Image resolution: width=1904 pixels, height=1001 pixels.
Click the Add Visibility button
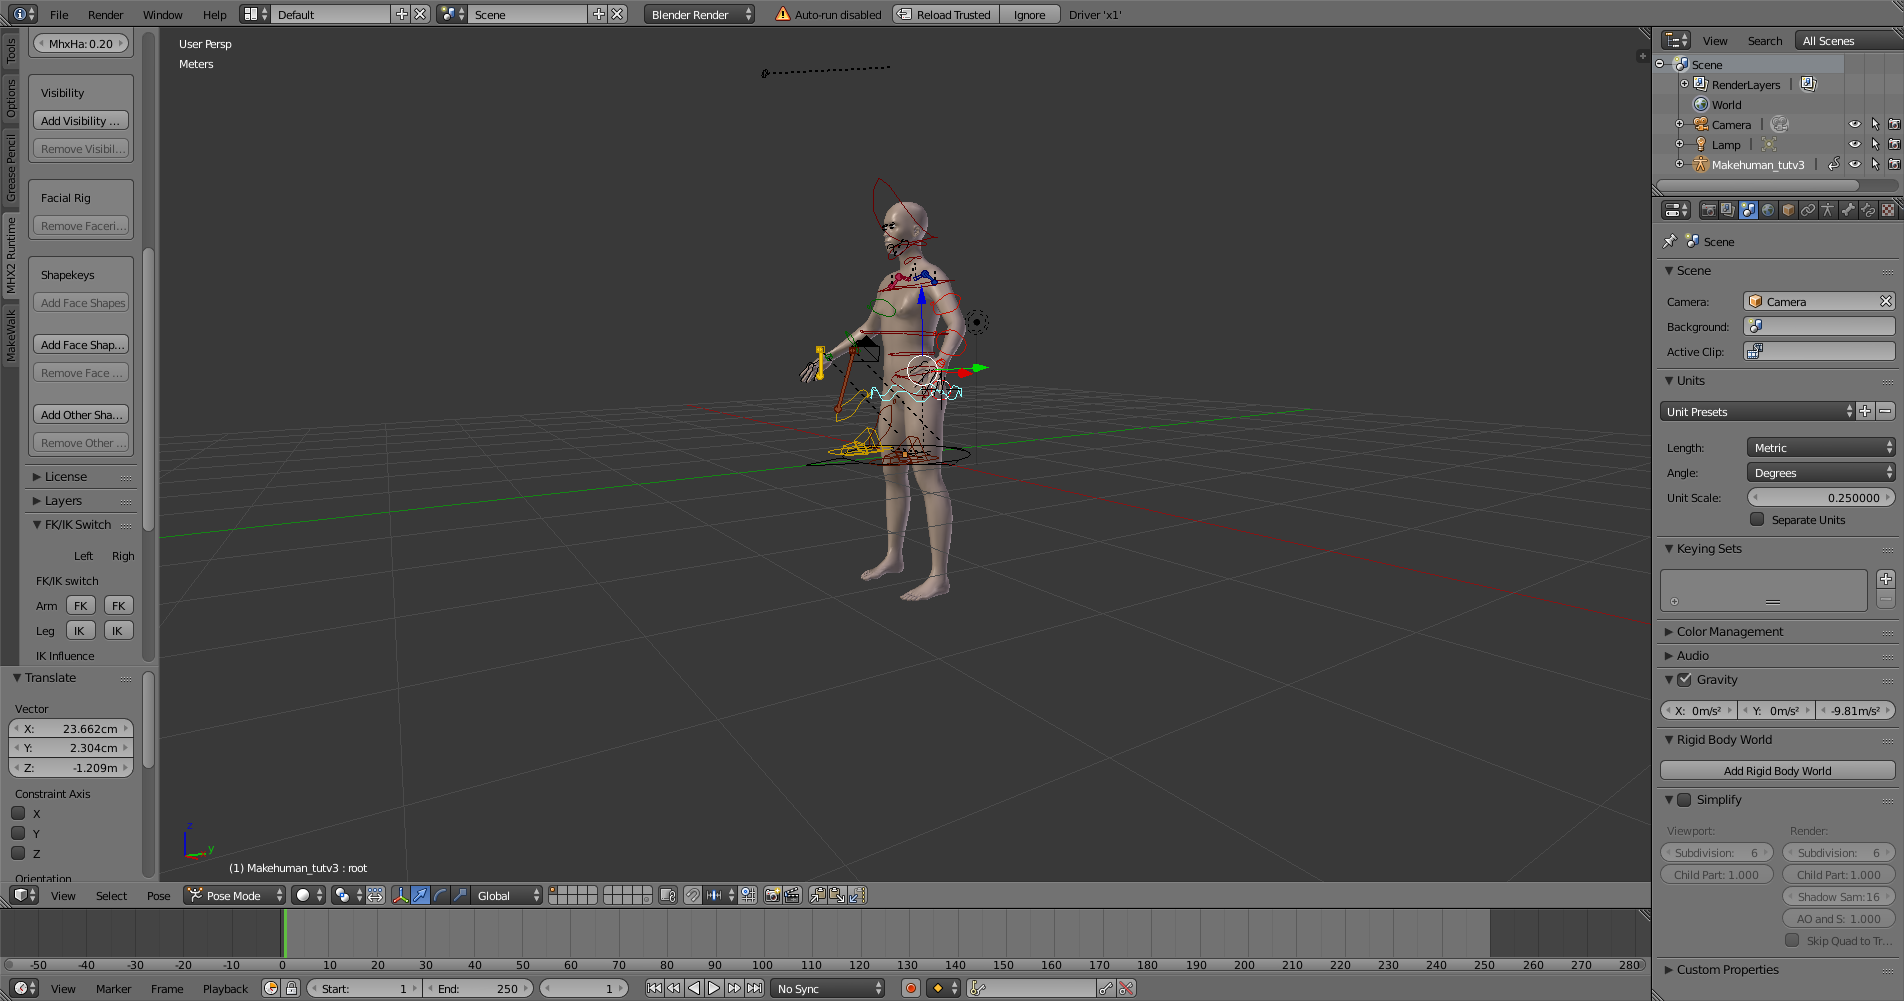click(x=81, y=120)
